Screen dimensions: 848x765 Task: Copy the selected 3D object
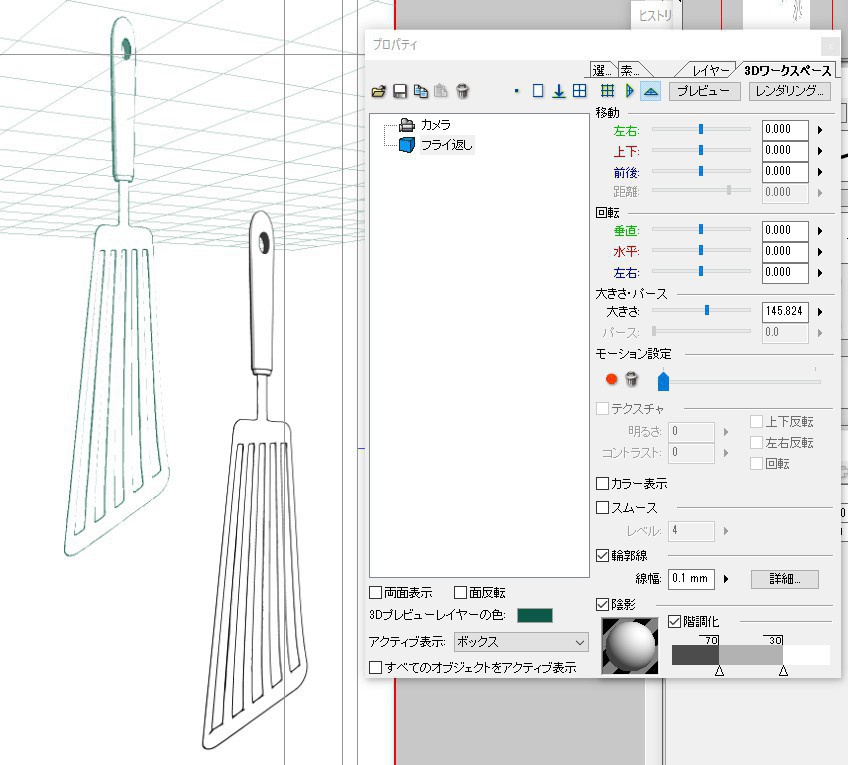pyautogui.click(x=421, y=90)
